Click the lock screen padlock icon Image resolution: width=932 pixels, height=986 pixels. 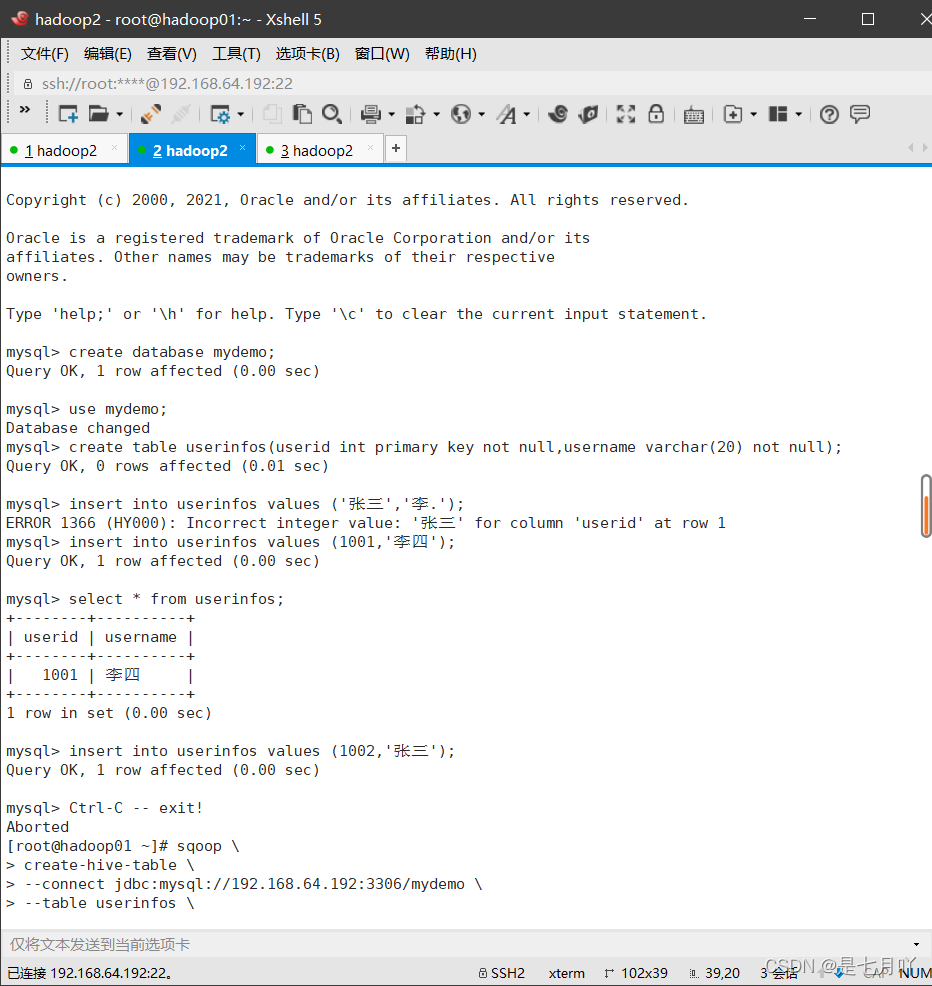pyautogui.click(x=656, y=114)
